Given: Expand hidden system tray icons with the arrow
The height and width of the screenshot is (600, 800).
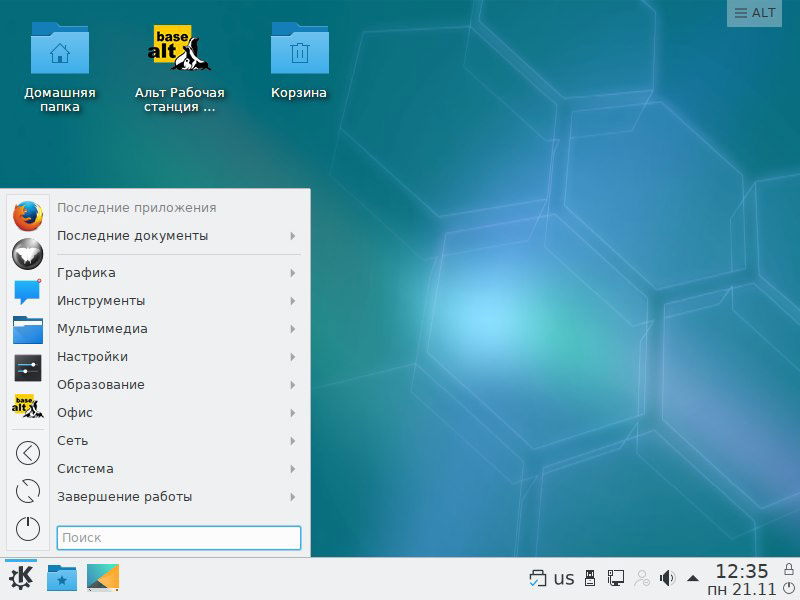Looking at the screenshot, I should tap(691, 578).
